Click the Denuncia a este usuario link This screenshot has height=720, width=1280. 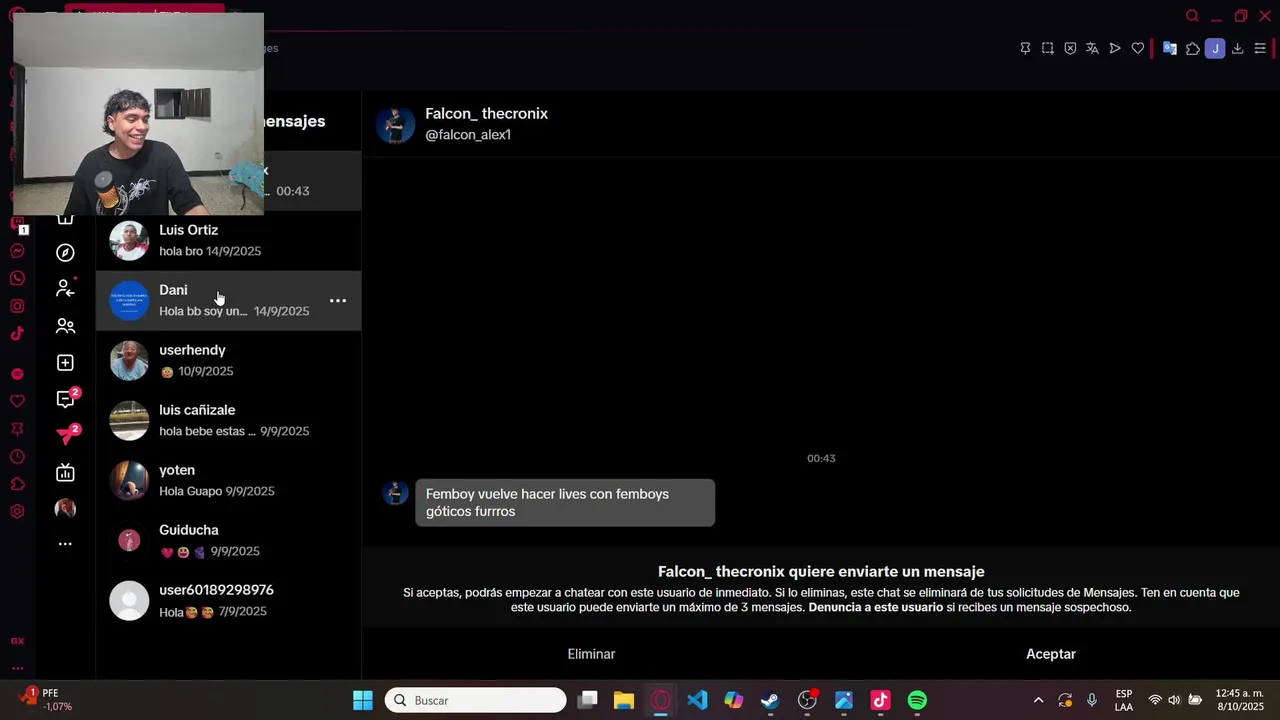[x=876, y=607]
